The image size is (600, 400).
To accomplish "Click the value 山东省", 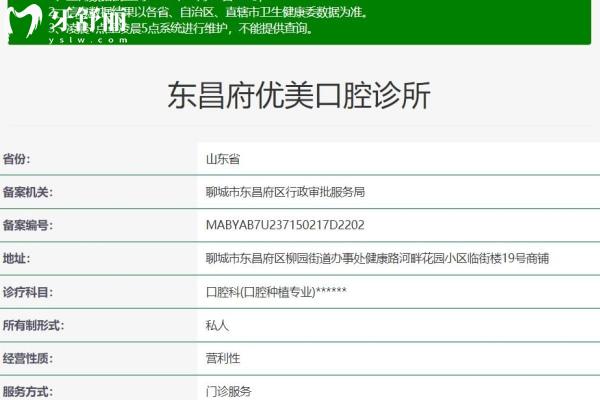I will (223, 159).
